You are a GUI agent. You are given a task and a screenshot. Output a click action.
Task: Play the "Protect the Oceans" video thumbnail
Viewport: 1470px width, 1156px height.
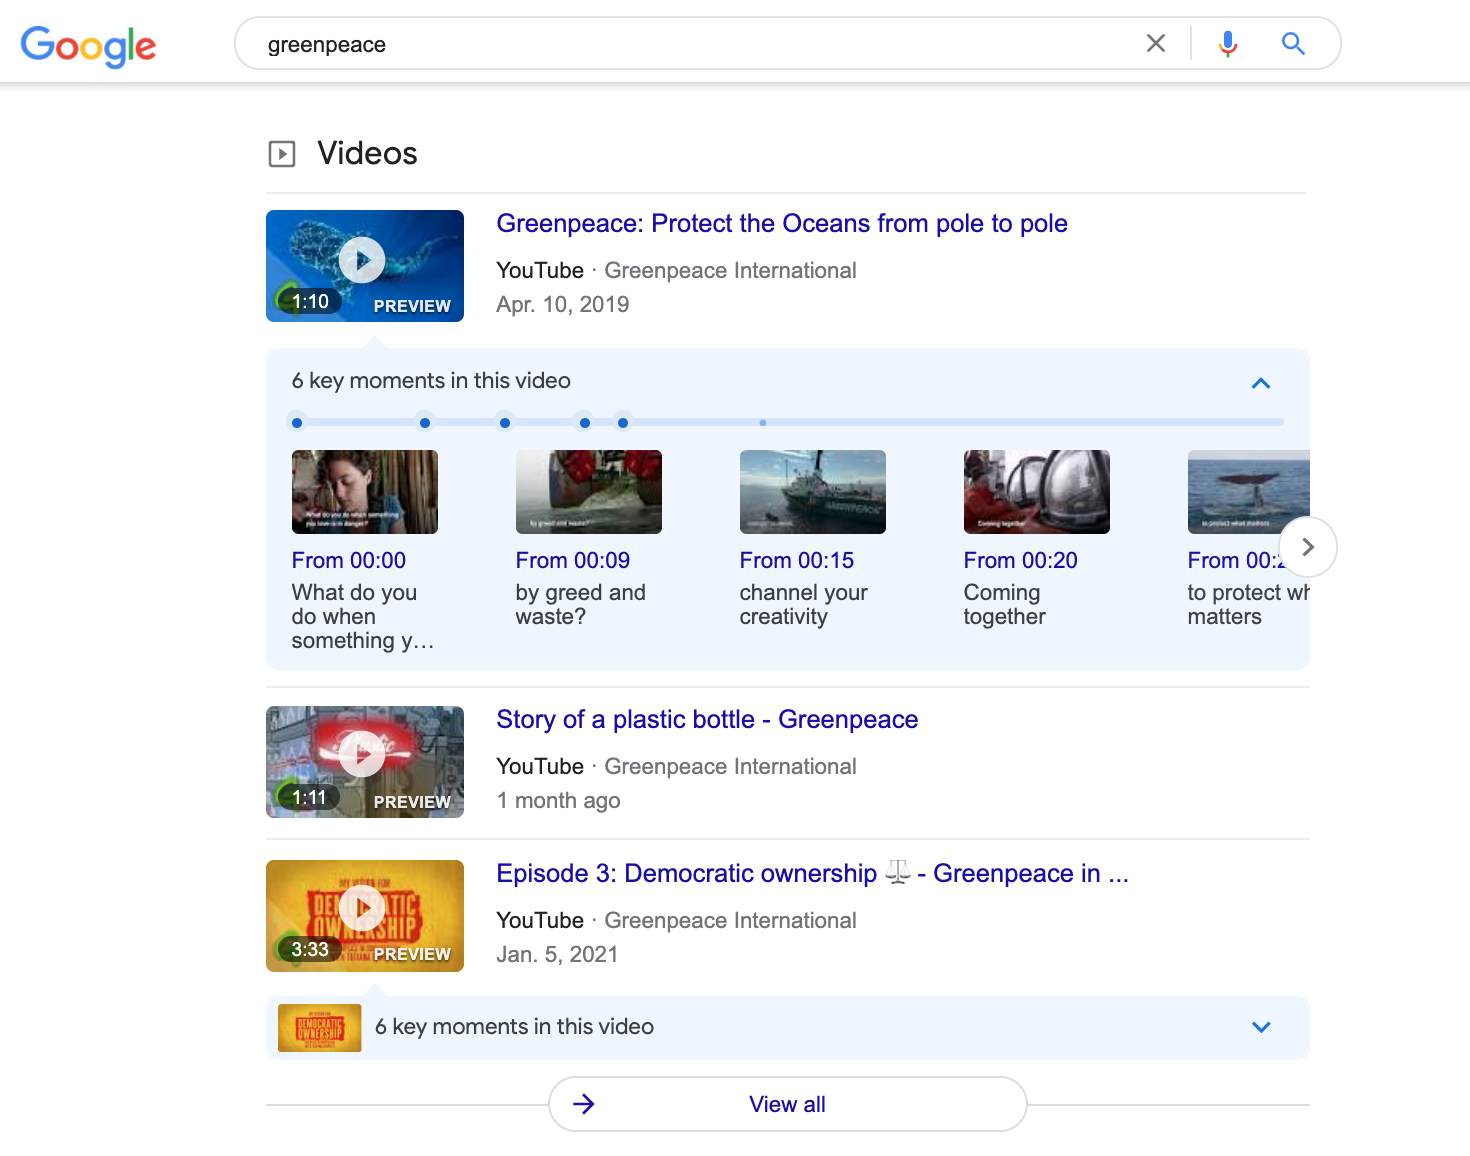363,260
